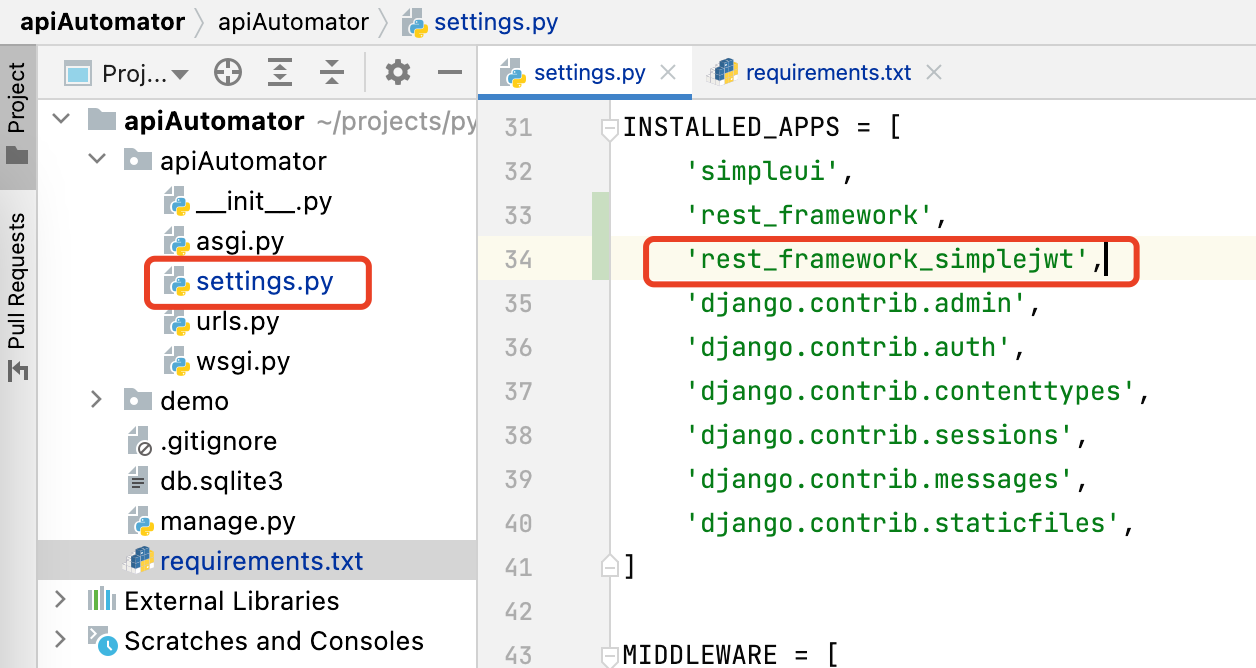Viewport: 1256px width, 668px height.
Task: Click the ignore-file icon beside .gitignore
Action: (139, 441)
